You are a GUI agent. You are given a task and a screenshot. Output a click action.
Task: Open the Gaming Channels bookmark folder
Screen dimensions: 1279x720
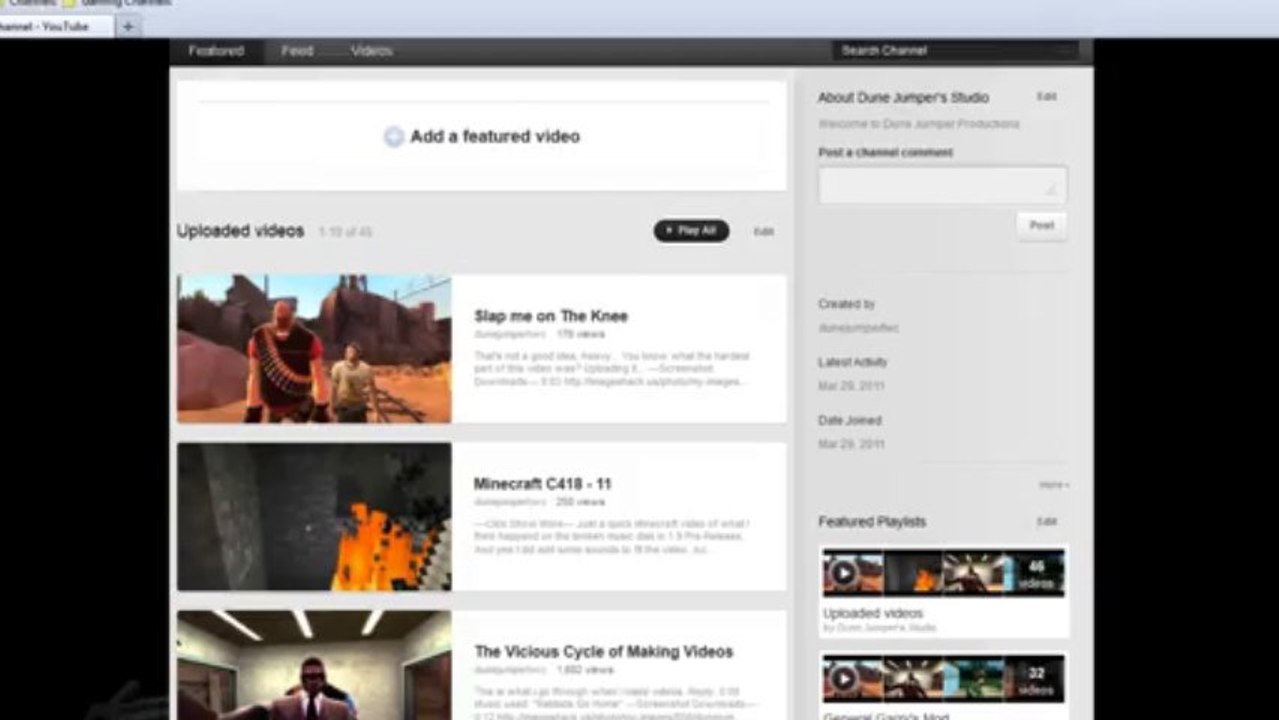coord(117,3)
